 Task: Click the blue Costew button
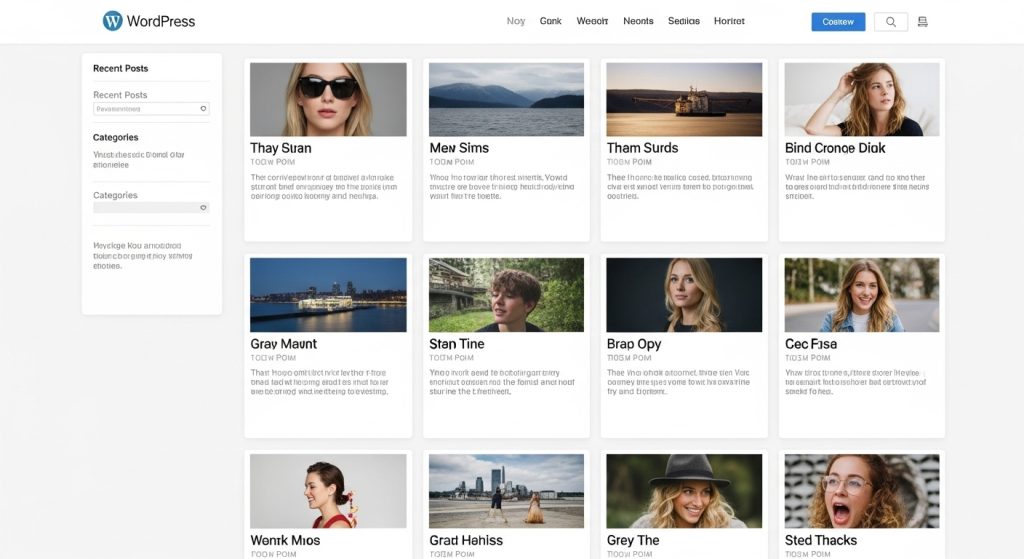pos(838,22)
